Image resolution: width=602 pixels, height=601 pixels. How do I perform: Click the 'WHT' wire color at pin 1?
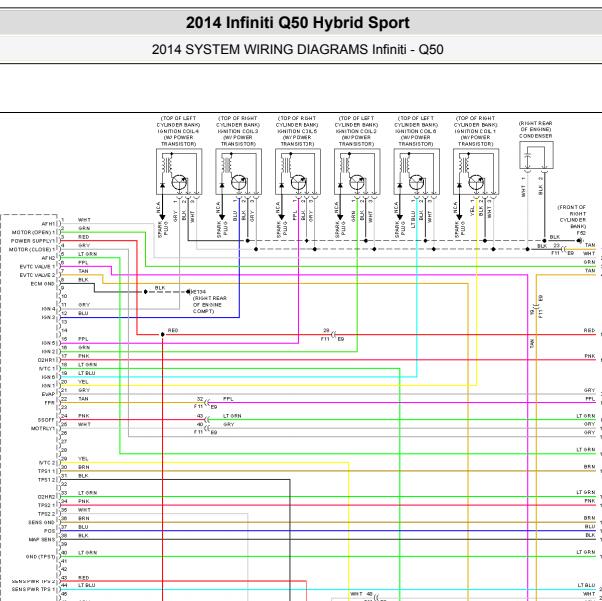click(84, 220)
